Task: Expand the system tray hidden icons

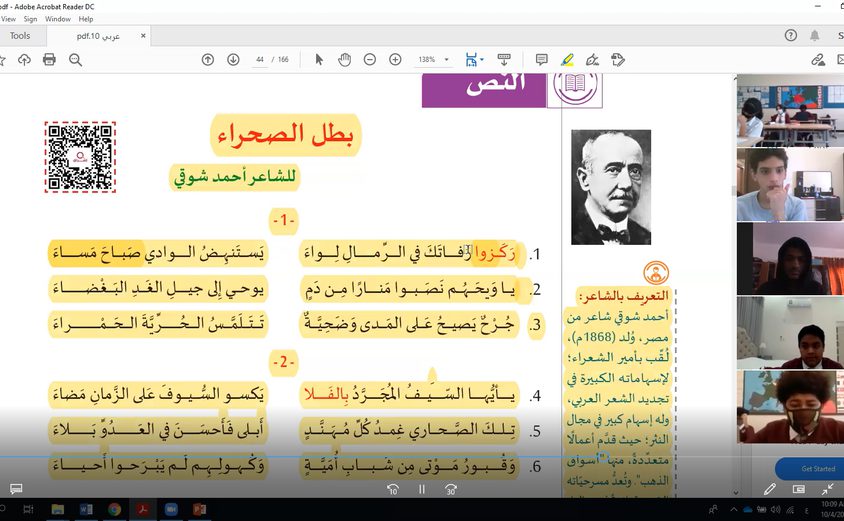Action: click(733, 509)
